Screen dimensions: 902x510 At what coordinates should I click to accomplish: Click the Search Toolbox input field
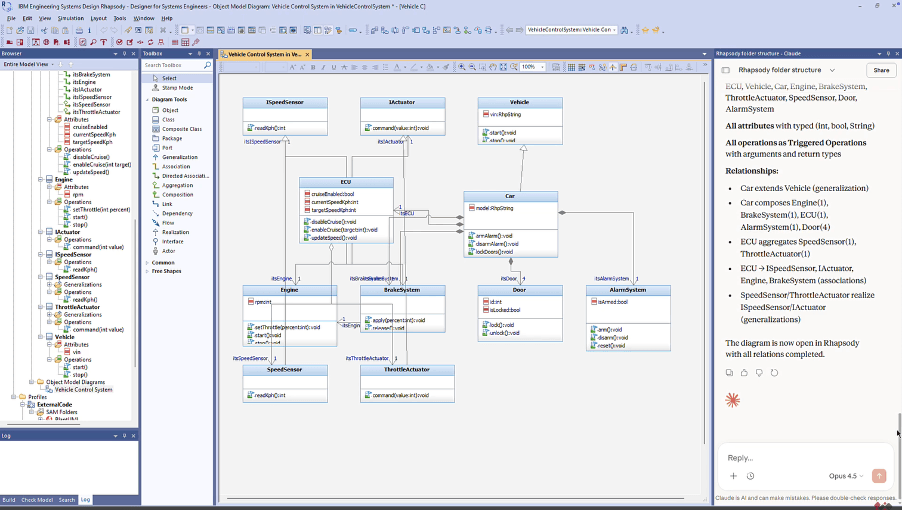(x=172, y=65)
